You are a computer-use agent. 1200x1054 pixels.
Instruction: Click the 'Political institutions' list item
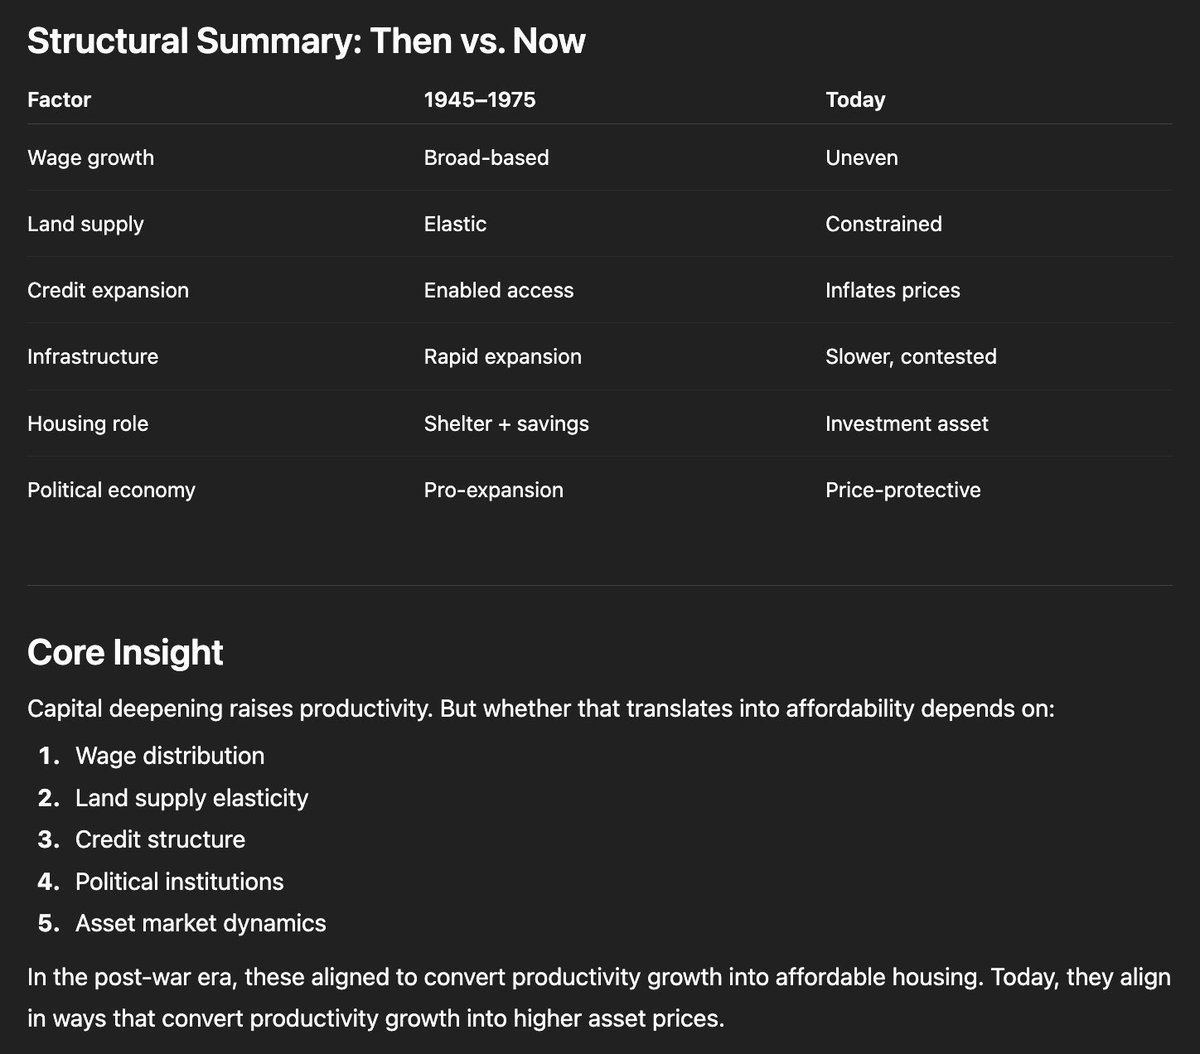(180, 881)
